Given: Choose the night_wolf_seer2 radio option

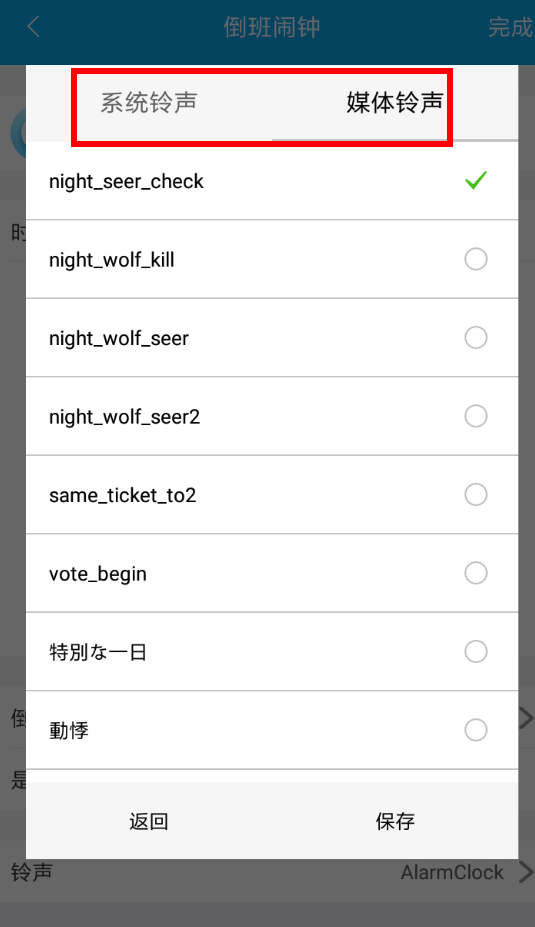Looking at the screenshot, I should coord(476,416).
